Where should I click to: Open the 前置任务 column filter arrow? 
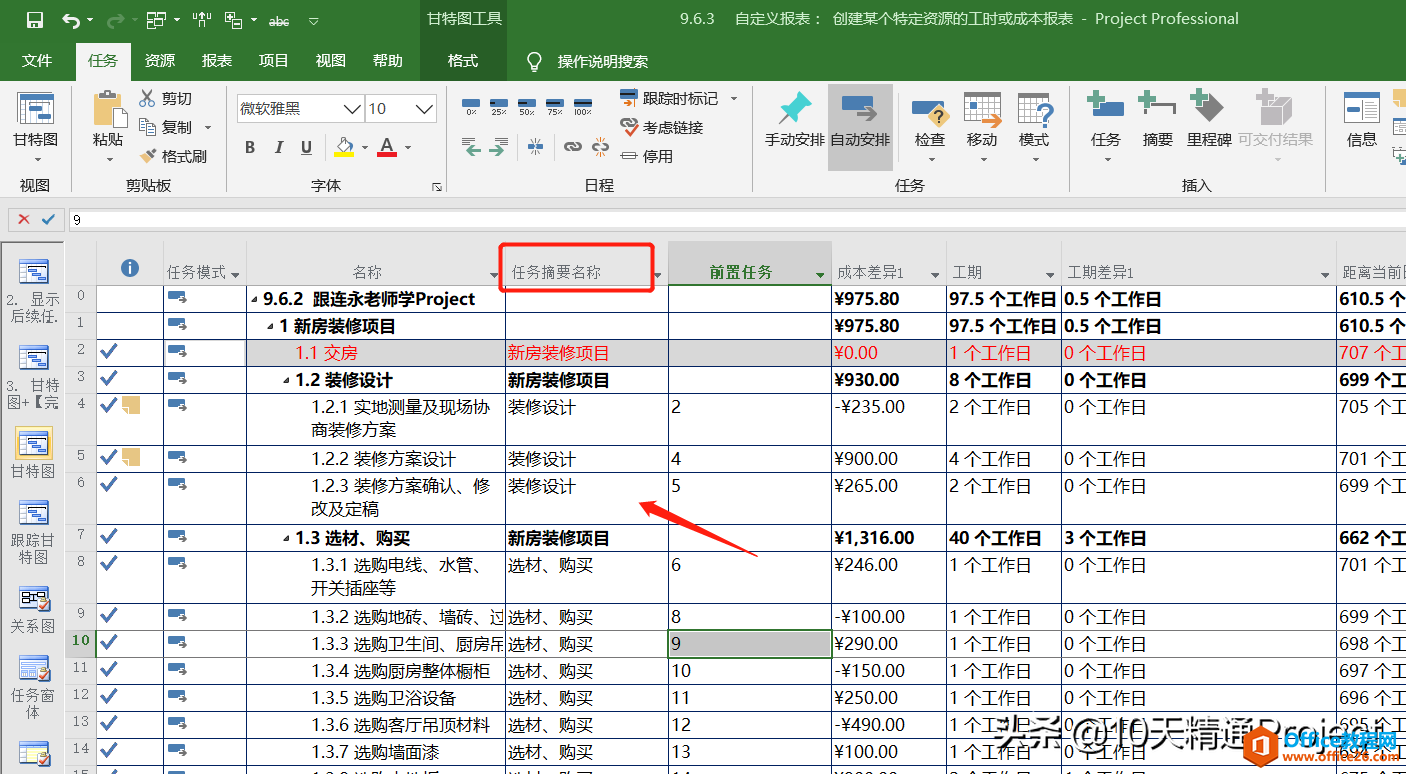(820, 274)
